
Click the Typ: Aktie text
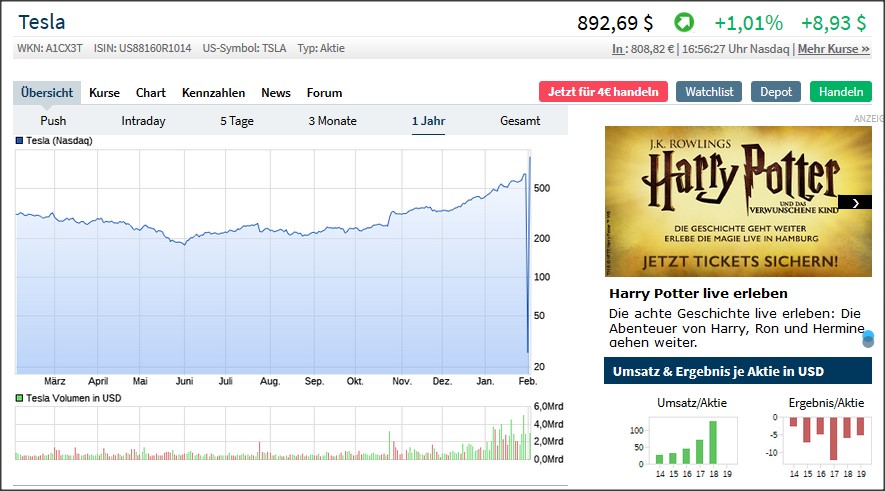[x=321, y=49]
